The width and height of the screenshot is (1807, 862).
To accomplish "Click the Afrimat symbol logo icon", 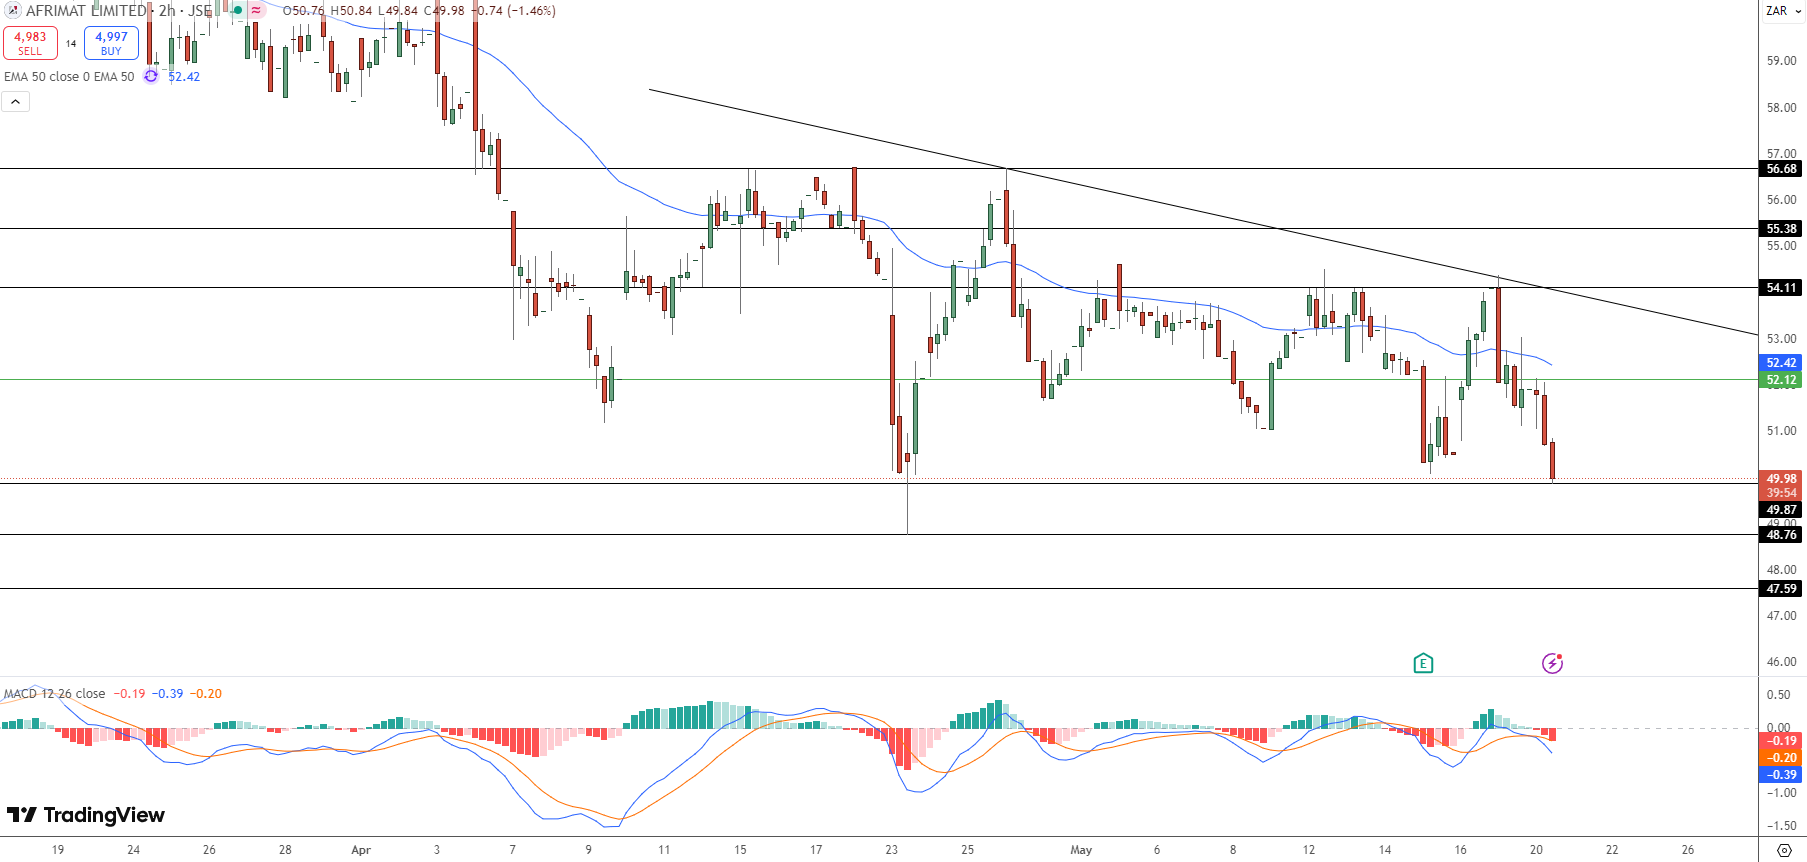I will pyautogui.click(x=13, y=10).
